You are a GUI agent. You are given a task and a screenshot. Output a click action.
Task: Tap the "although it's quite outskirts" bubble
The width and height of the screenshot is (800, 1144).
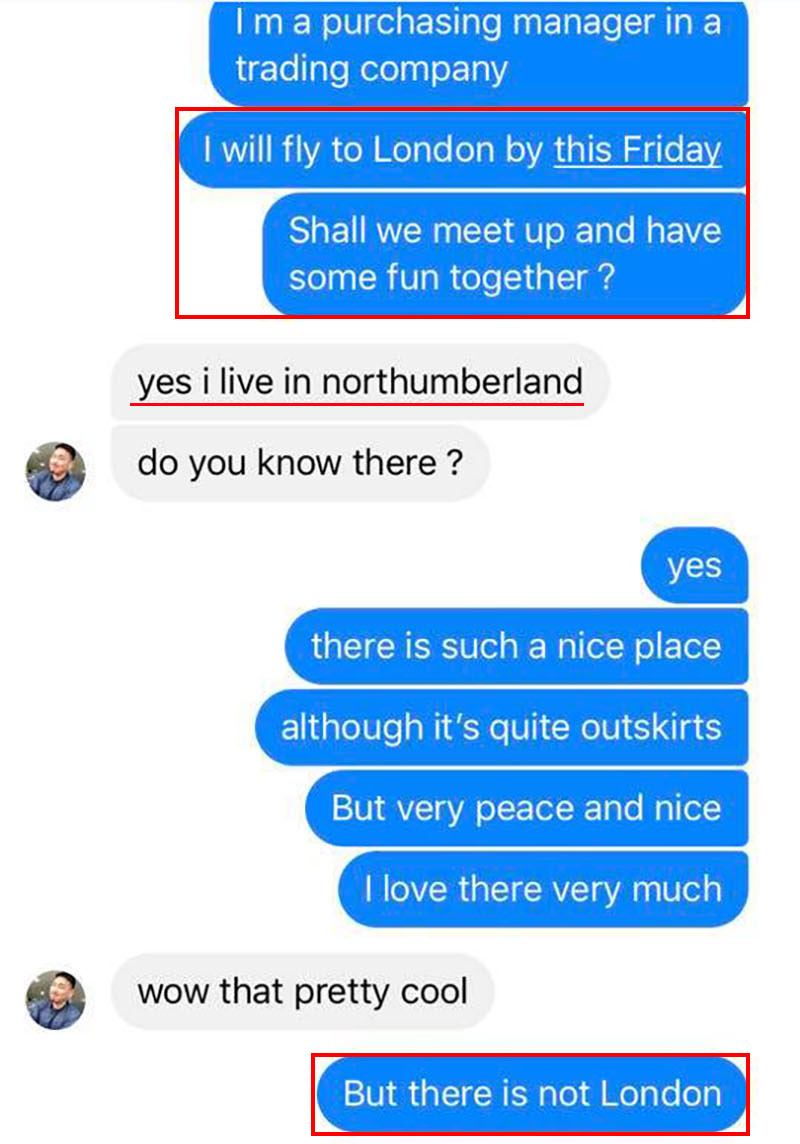[x=502, y=727]
